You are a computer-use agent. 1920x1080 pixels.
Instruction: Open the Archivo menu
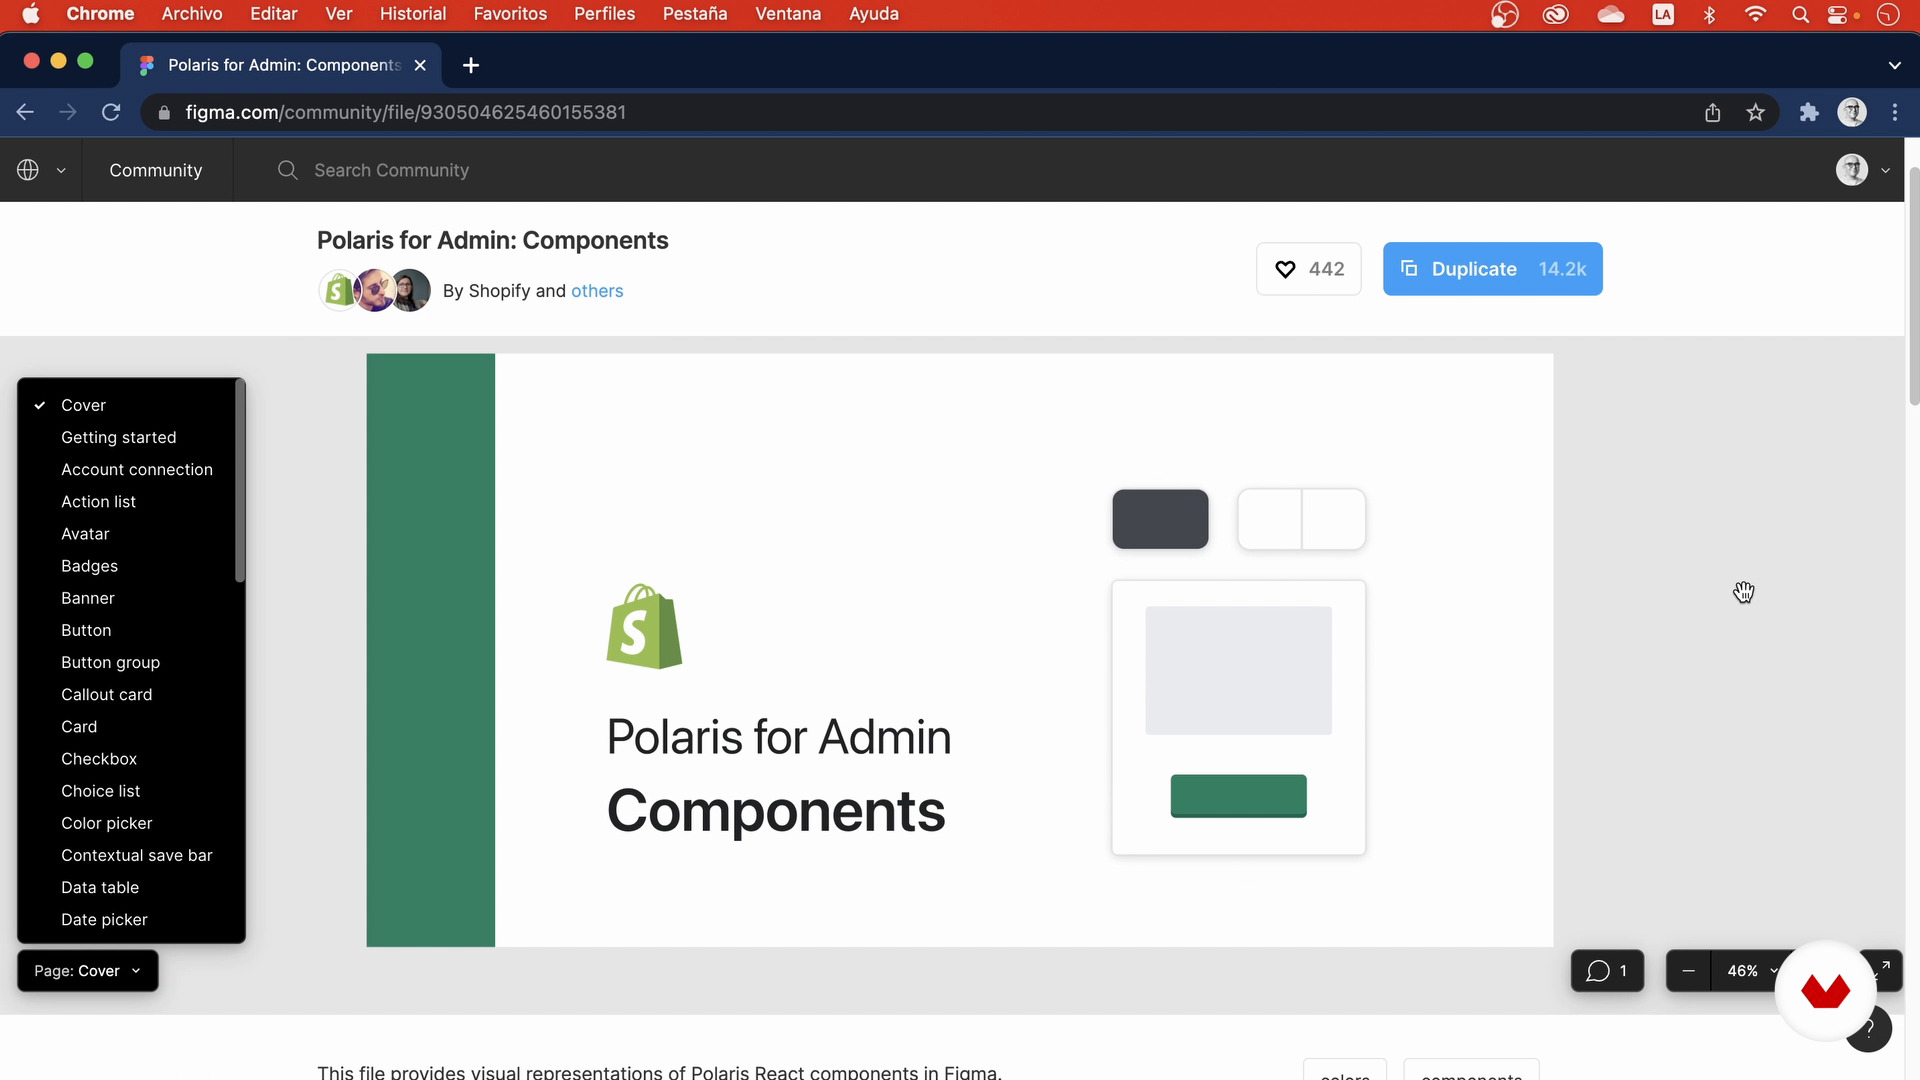tap(192, 14)
